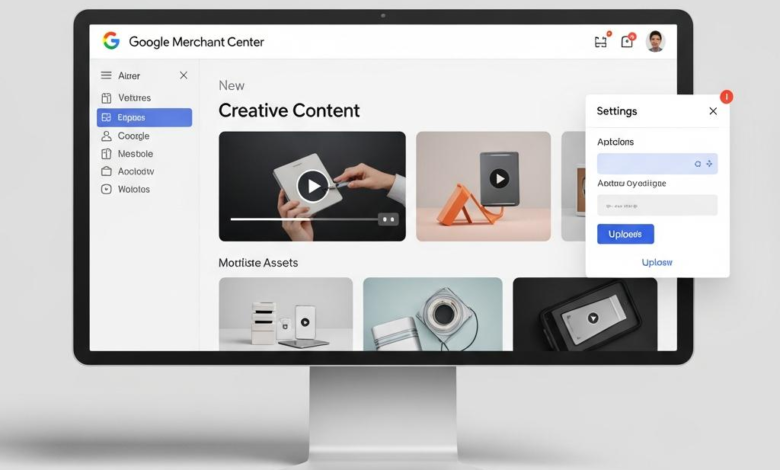Click the red alert badge on Settings panel

(x=726, y=96)
